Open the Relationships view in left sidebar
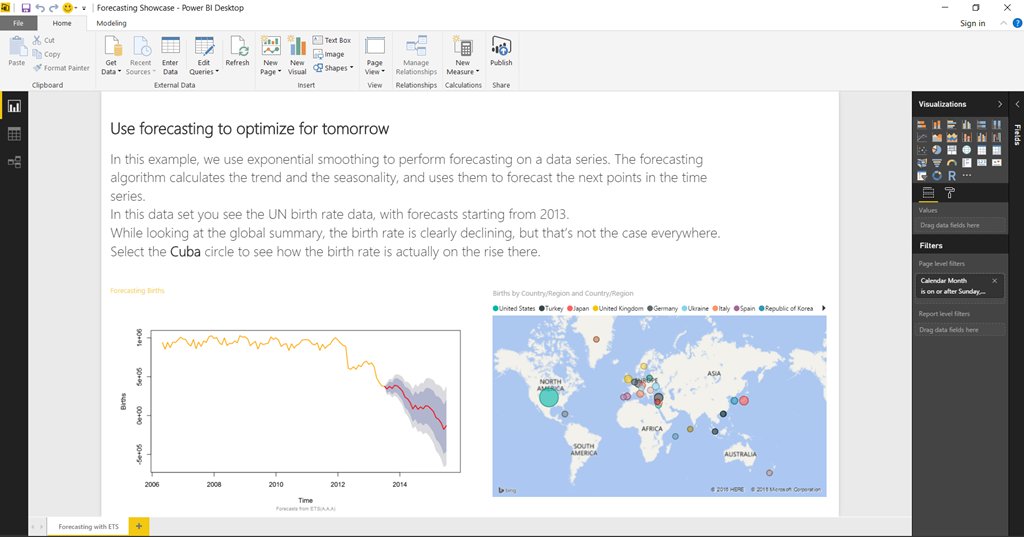This screenshot has width=1024, height=537. tap(14, 162)
